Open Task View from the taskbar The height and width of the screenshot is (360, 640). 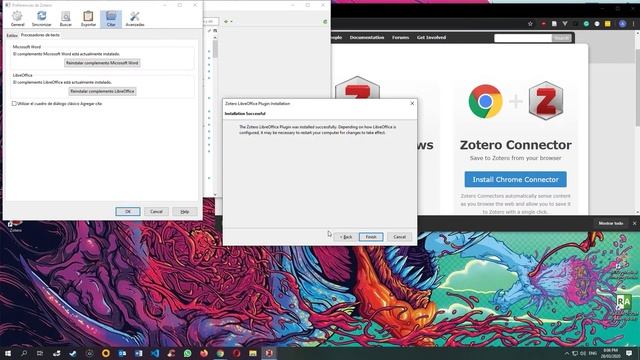(40, 353)
